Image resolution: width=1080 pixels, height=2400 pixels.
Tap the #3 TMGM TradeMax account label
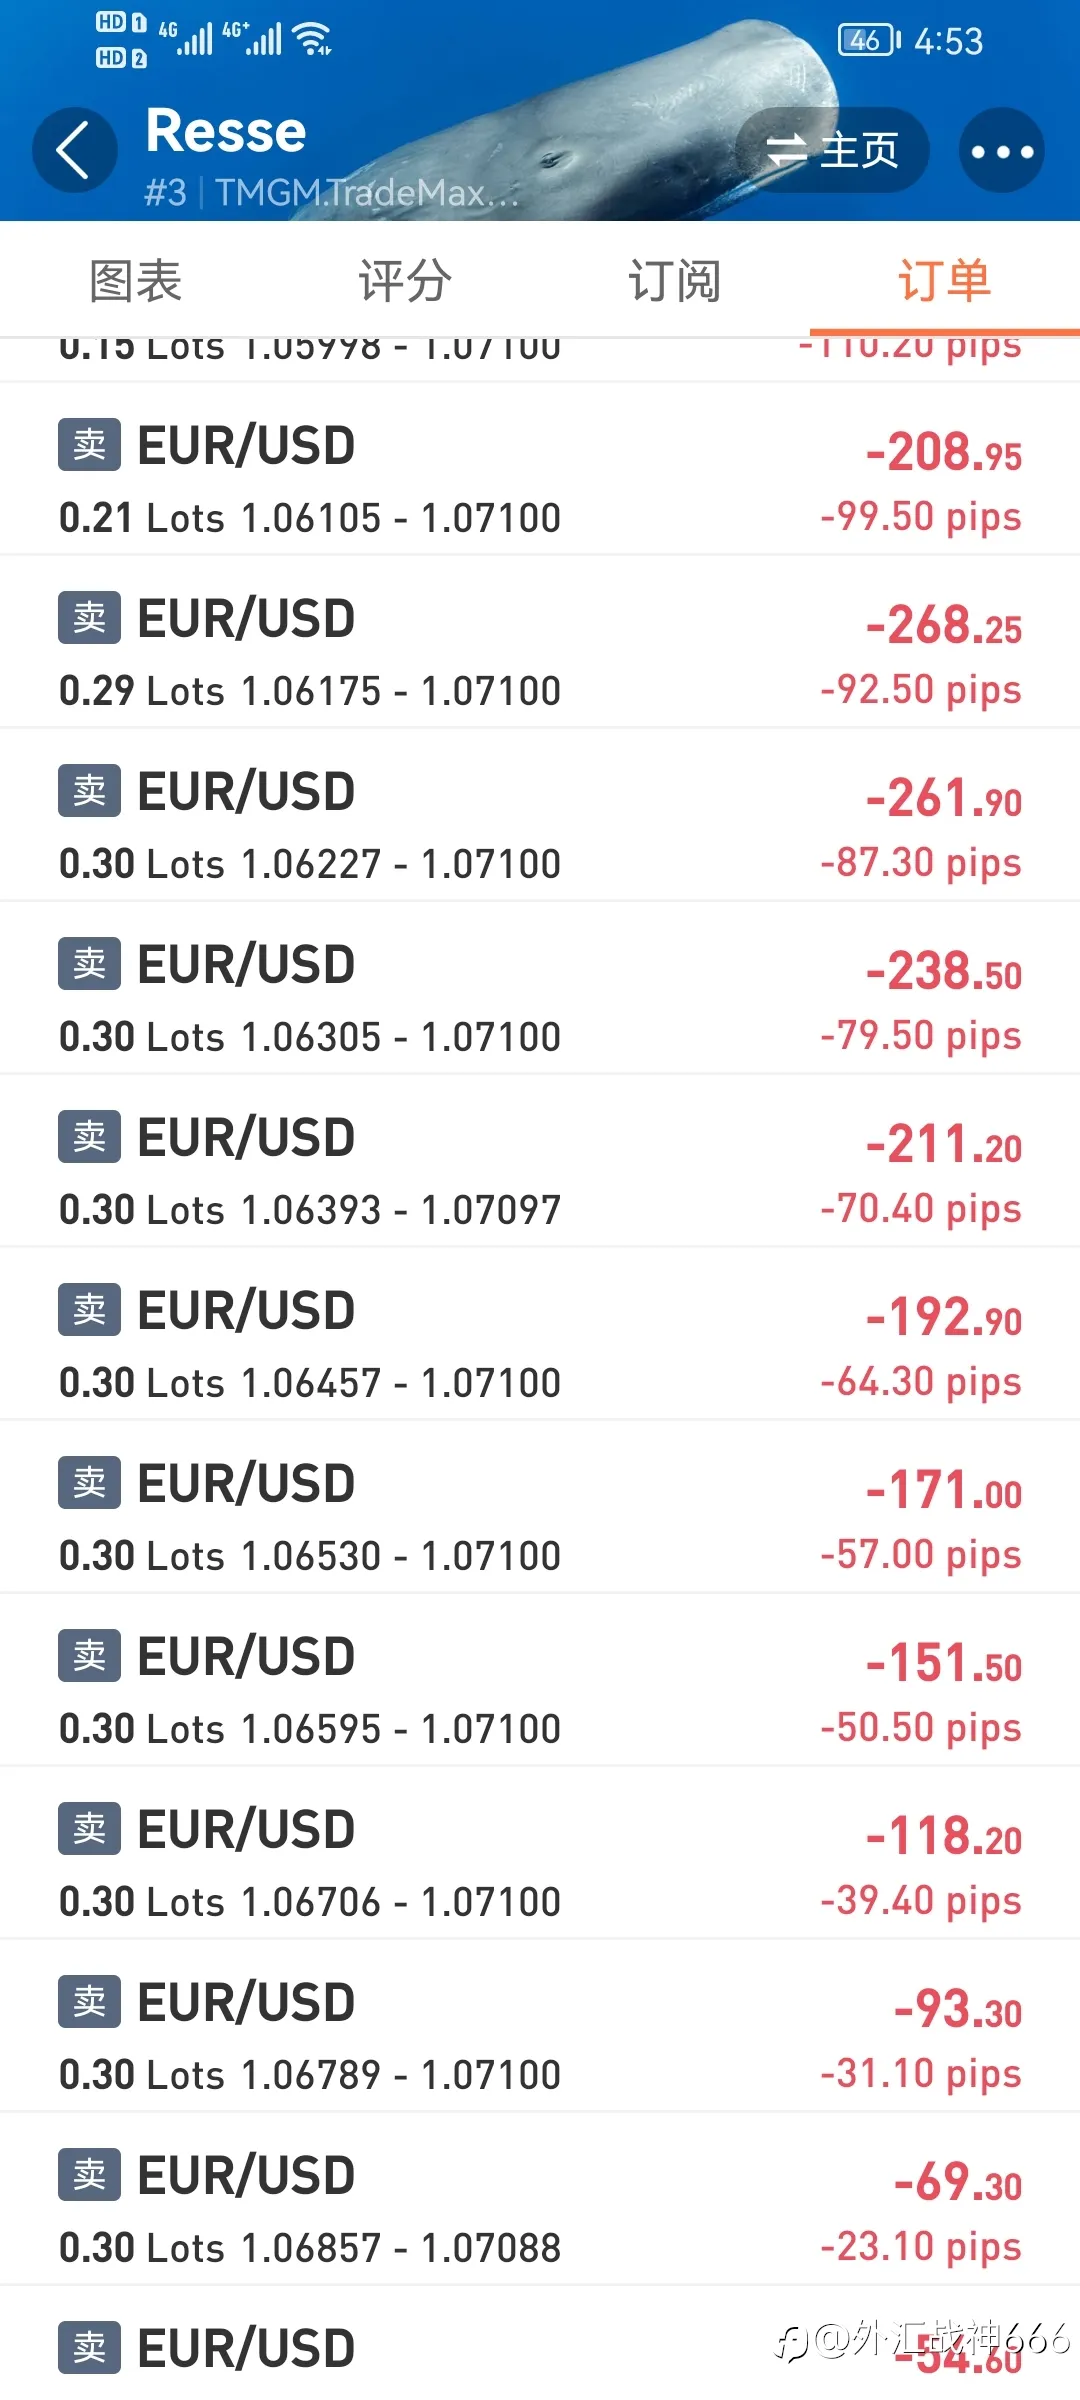tap(331, 192)
